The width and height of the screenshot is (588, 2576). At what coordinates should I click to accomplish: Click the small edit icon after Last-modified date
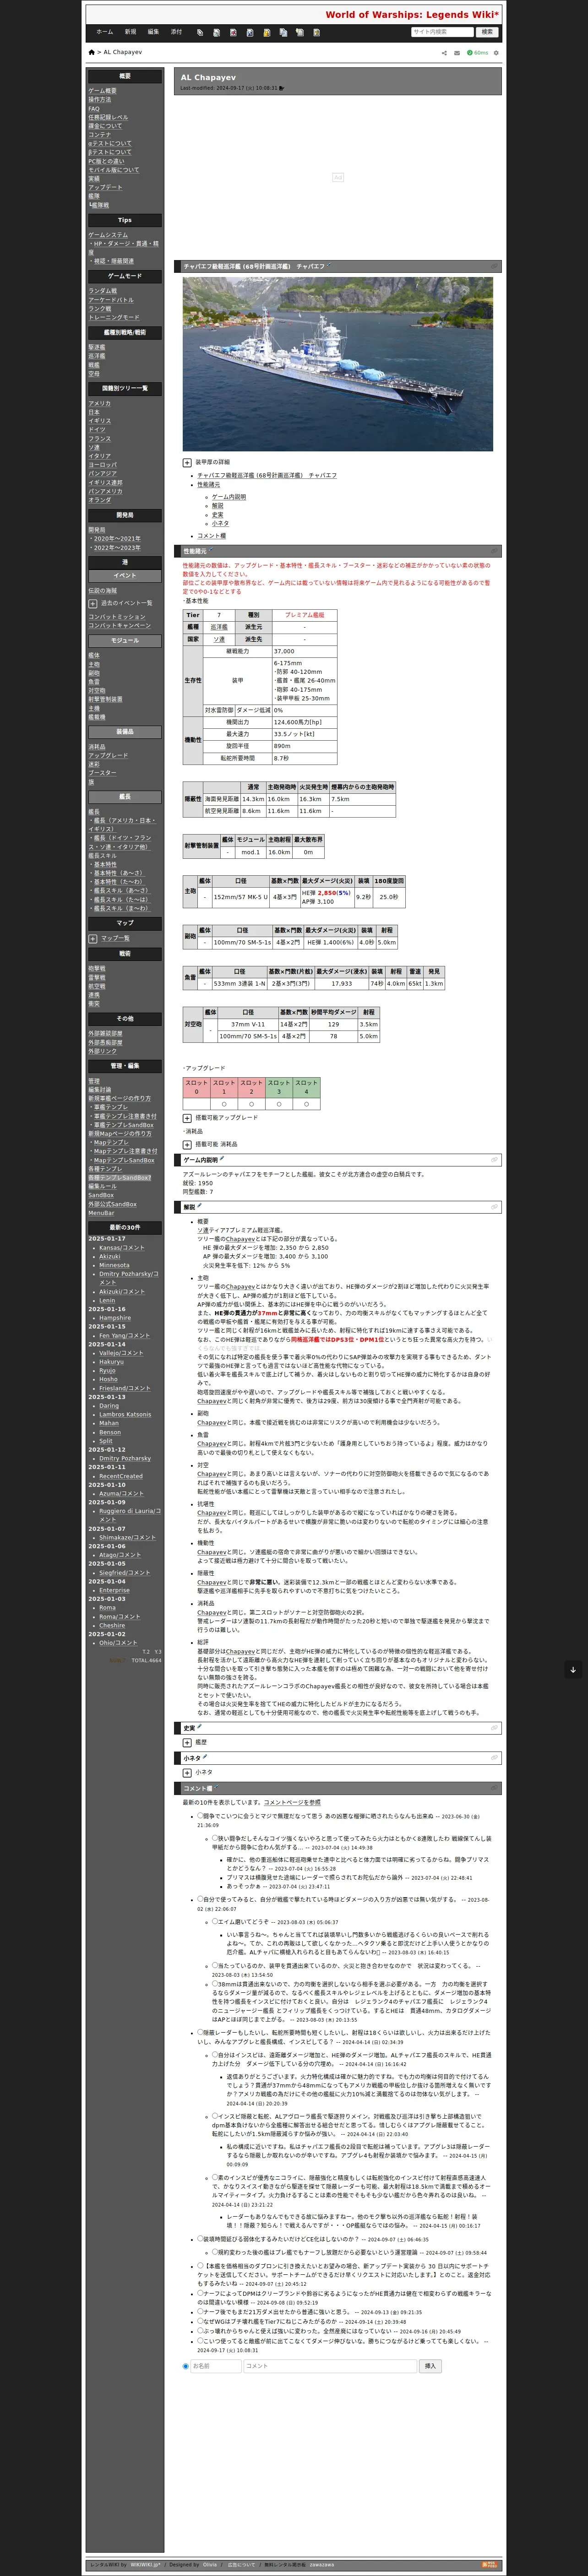pyautogui.click(x=283, y=88)
